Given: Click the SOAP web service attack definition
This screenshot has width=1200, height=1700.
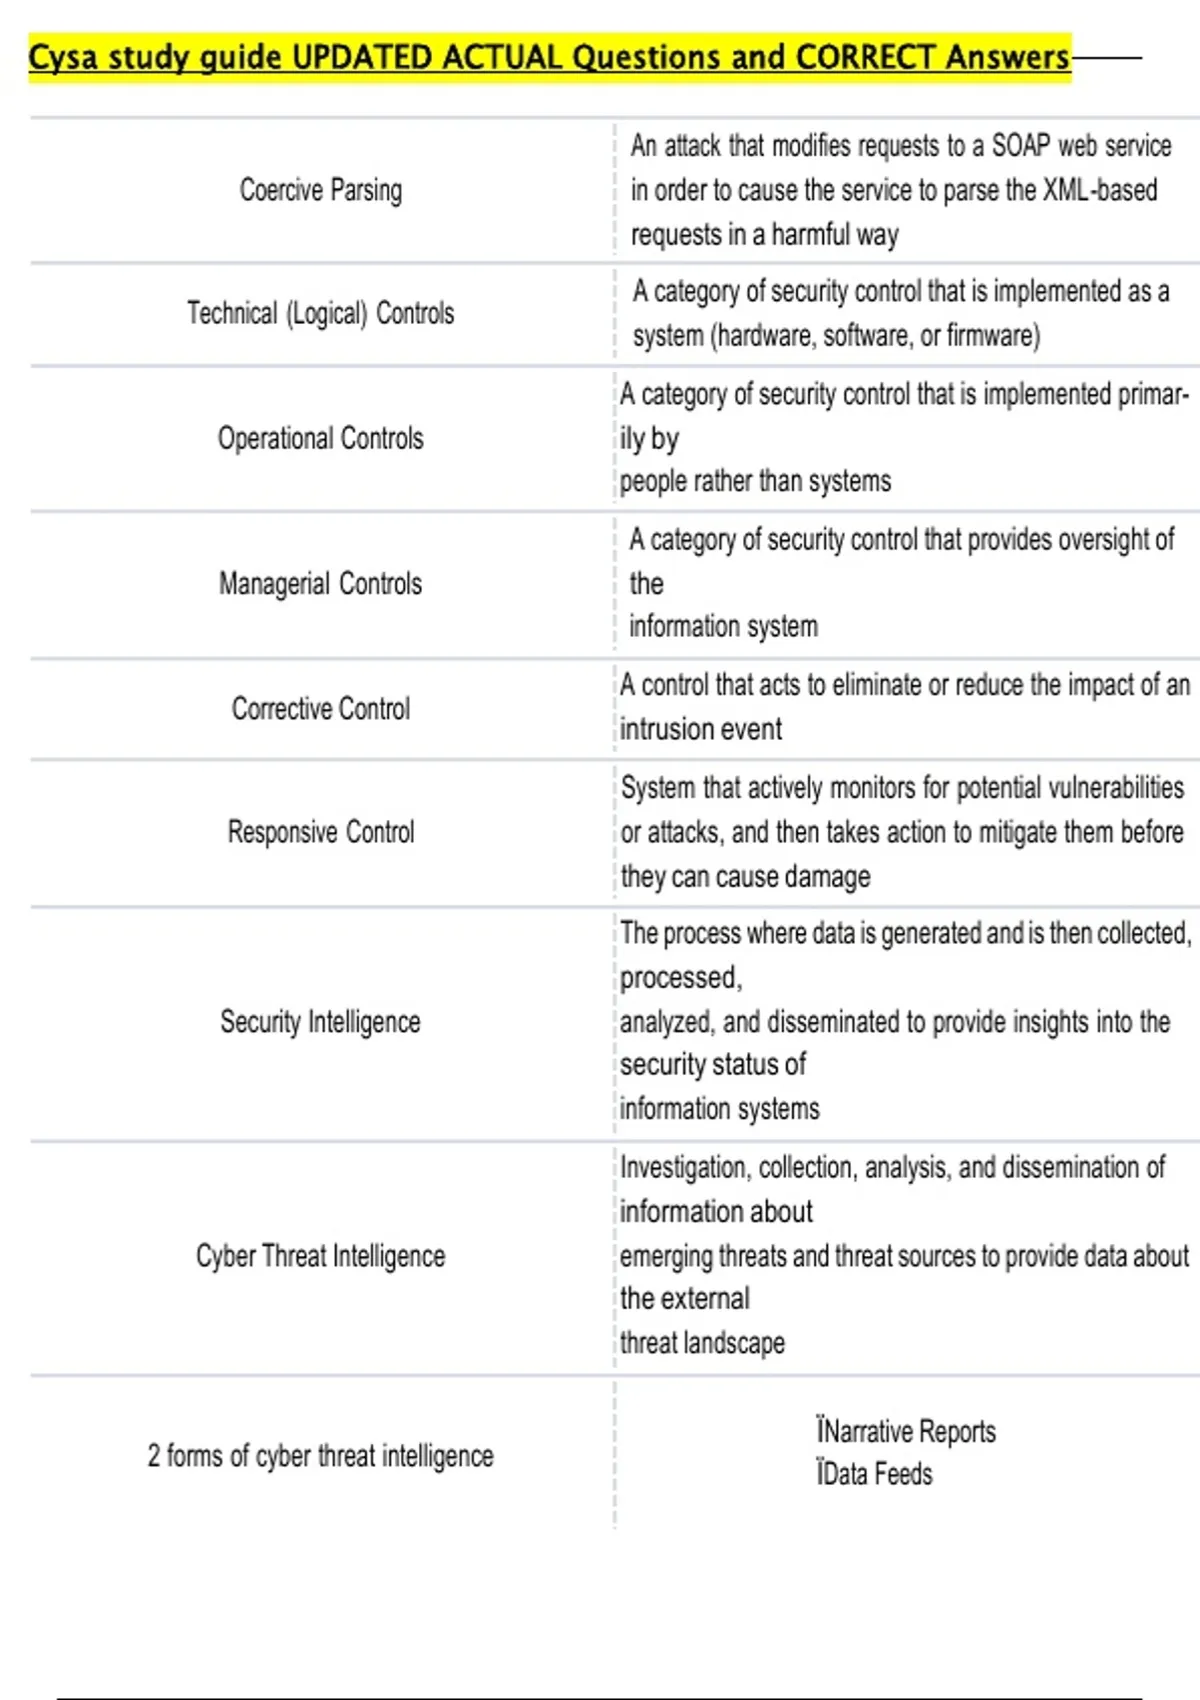Looking at the screenshot, I should coord(900,190).
